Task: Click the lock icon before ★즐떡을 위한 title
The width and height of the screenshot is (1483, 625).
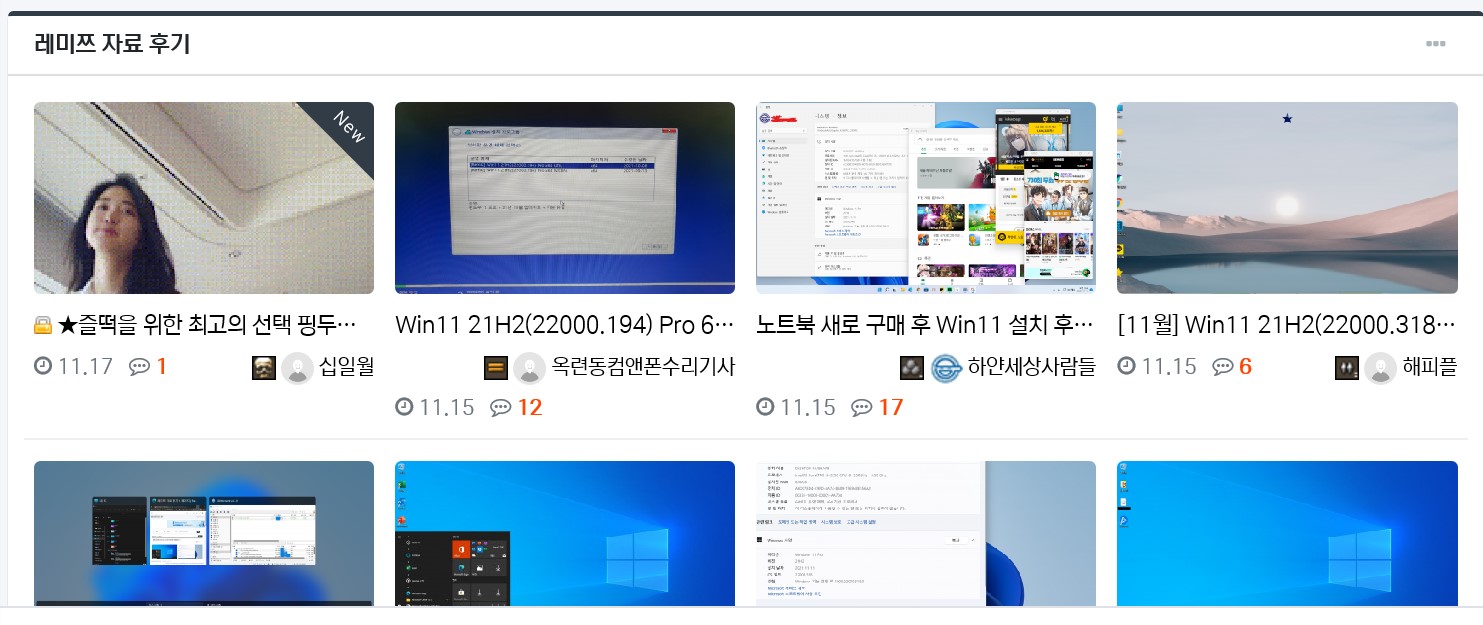Action: 43,325
